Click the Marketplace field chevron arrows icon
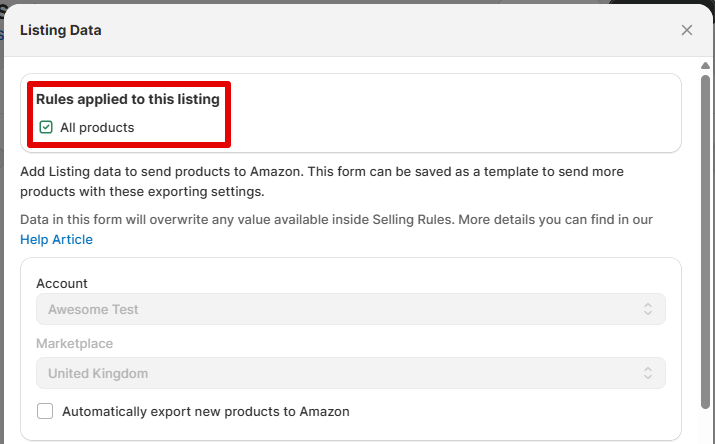This screenshot has height=444, width=715. [x=648, y=374]
